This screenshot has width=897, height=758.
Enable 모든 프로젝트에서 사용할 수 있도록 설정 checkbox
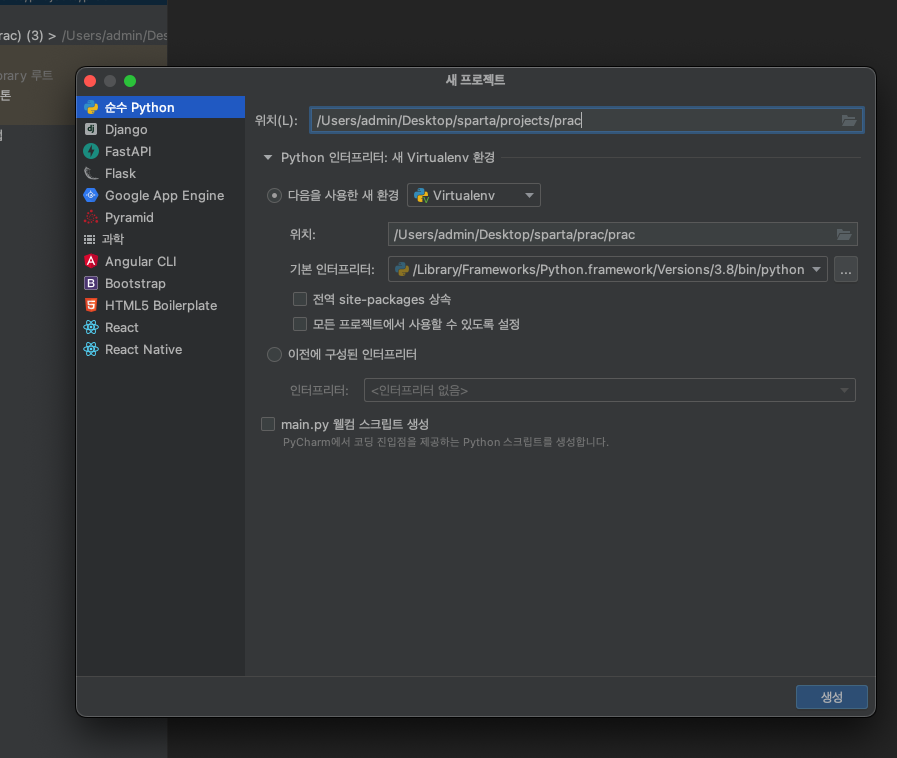pos(300,324)
